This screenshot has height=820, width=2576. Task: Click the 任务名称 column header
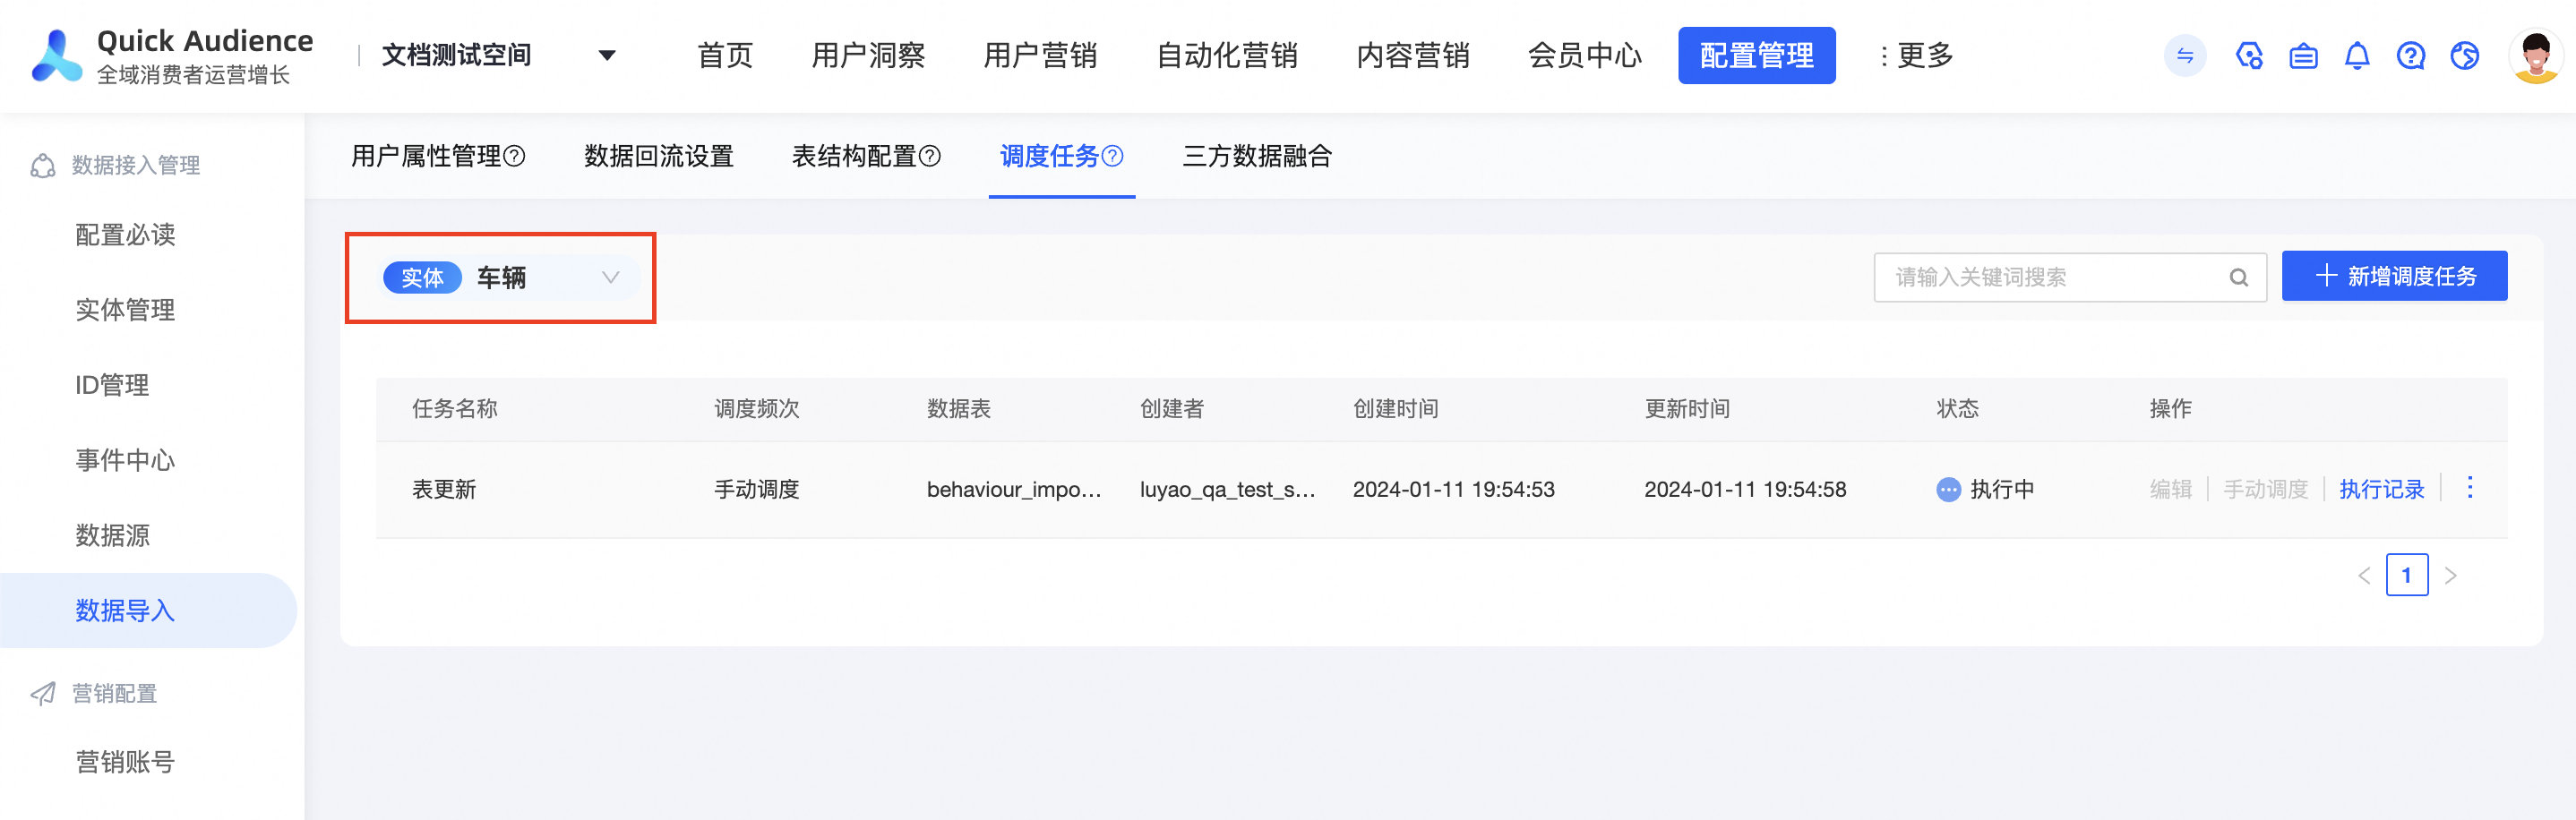coord(455,409)
